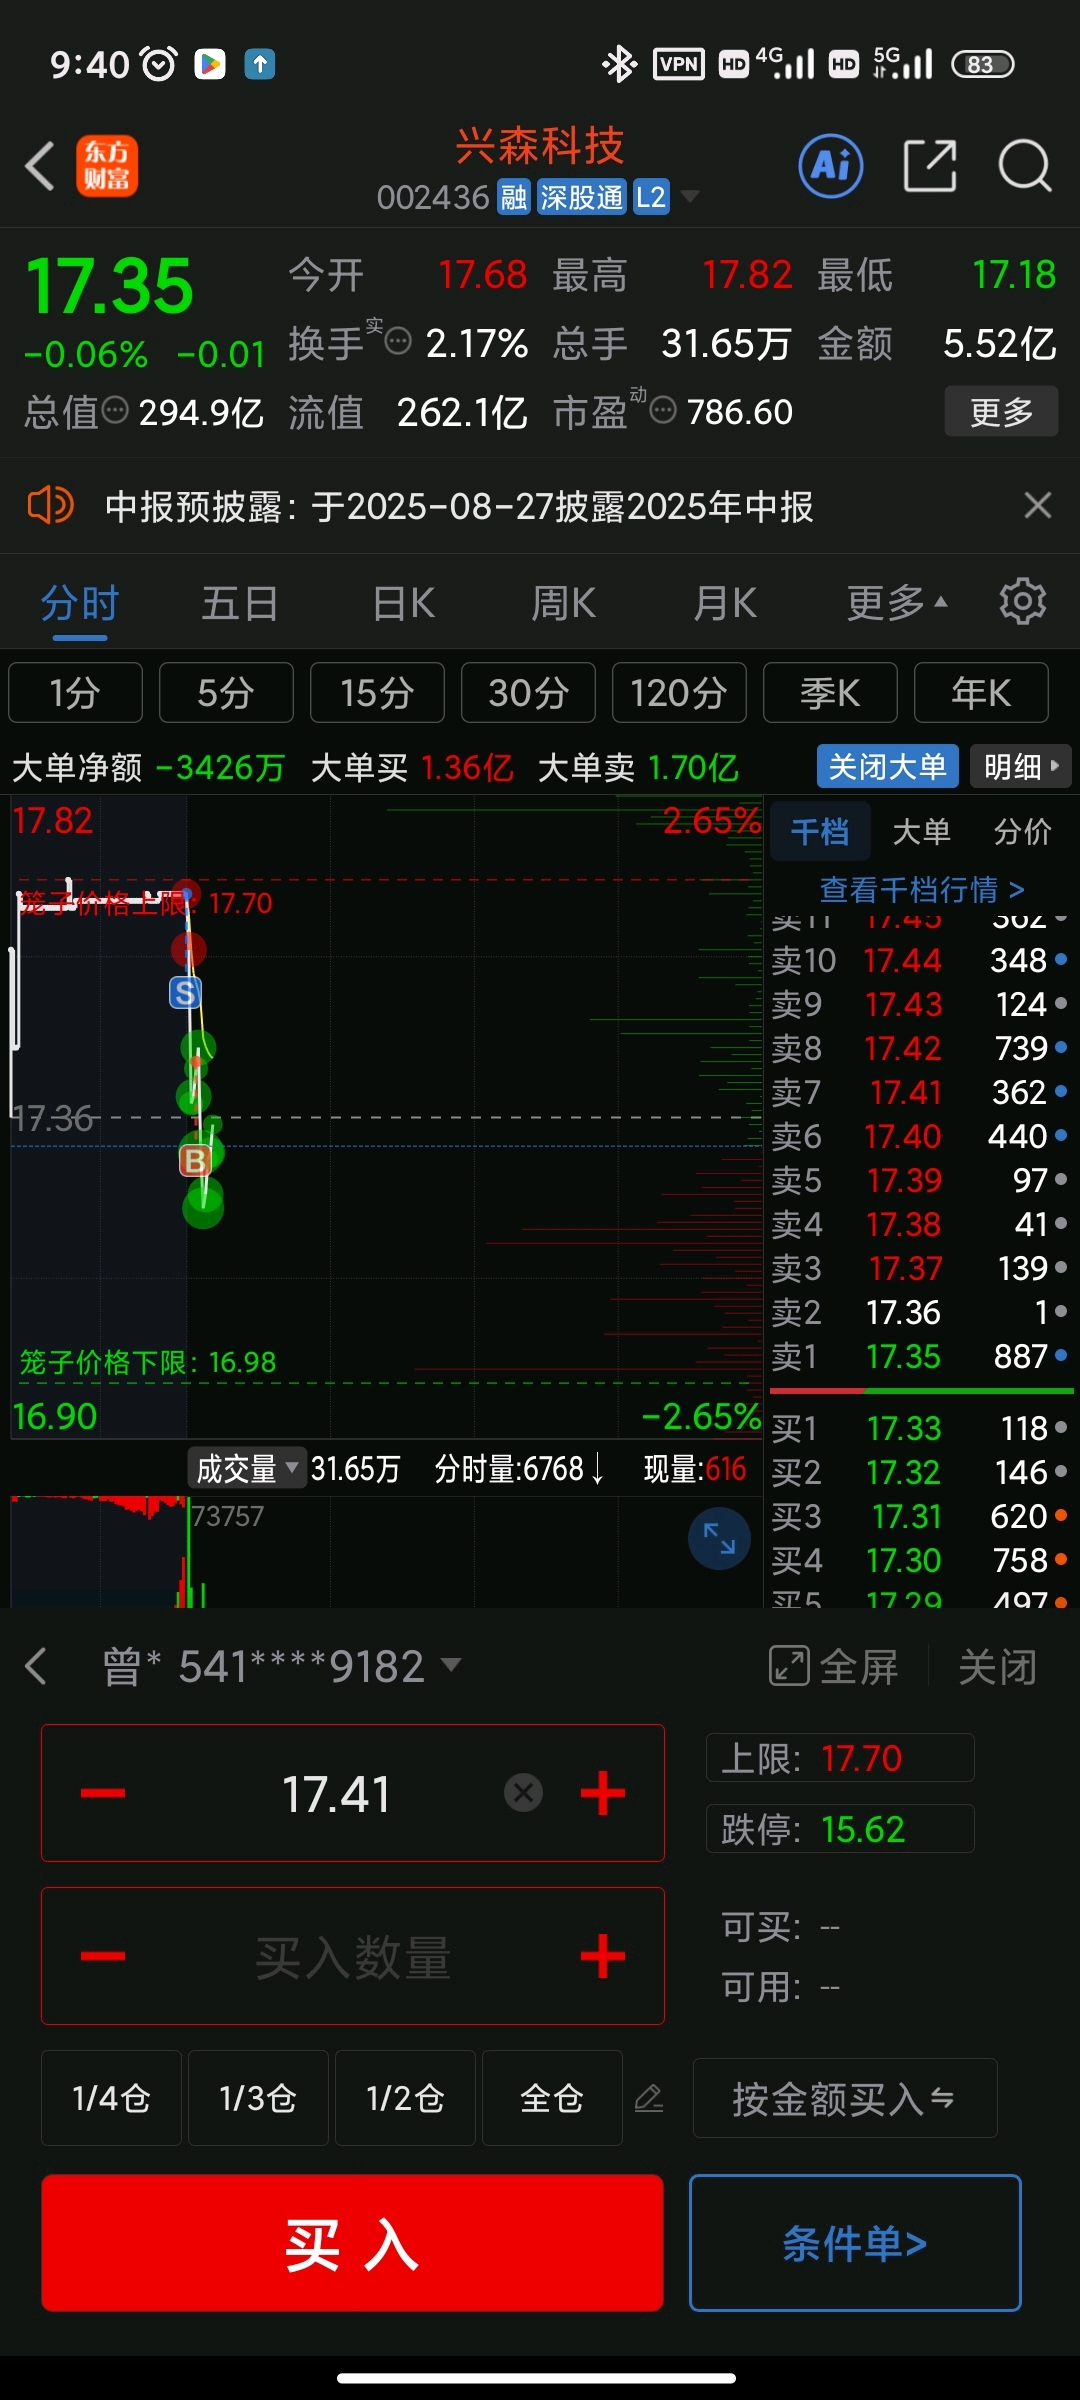Screen dimensions: 1080x2400
Task: Switch to 按金额买入 mode
Action: coord(844,2098)
